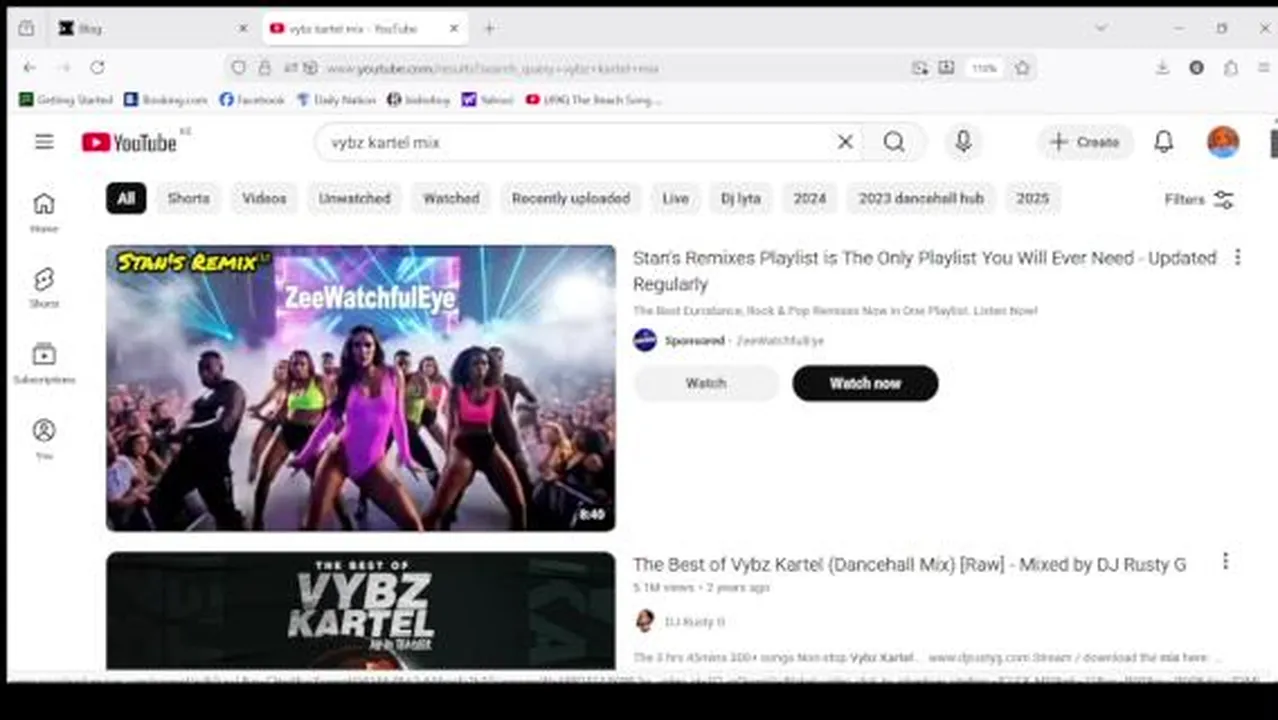Click the gray Watch button
This screenshot has height=720, width=1278.
point(706,383)
